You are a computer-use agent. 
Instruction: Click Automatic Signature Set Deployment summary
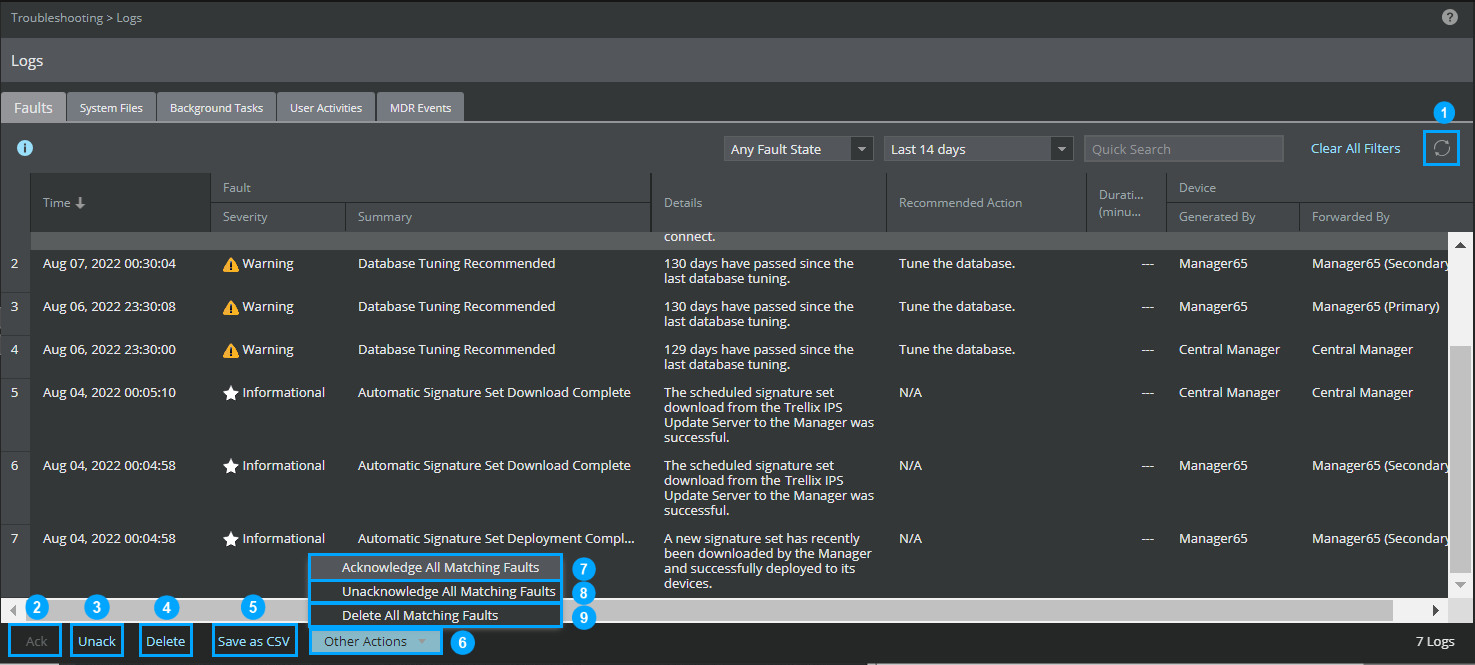click(x=496, y=539)
